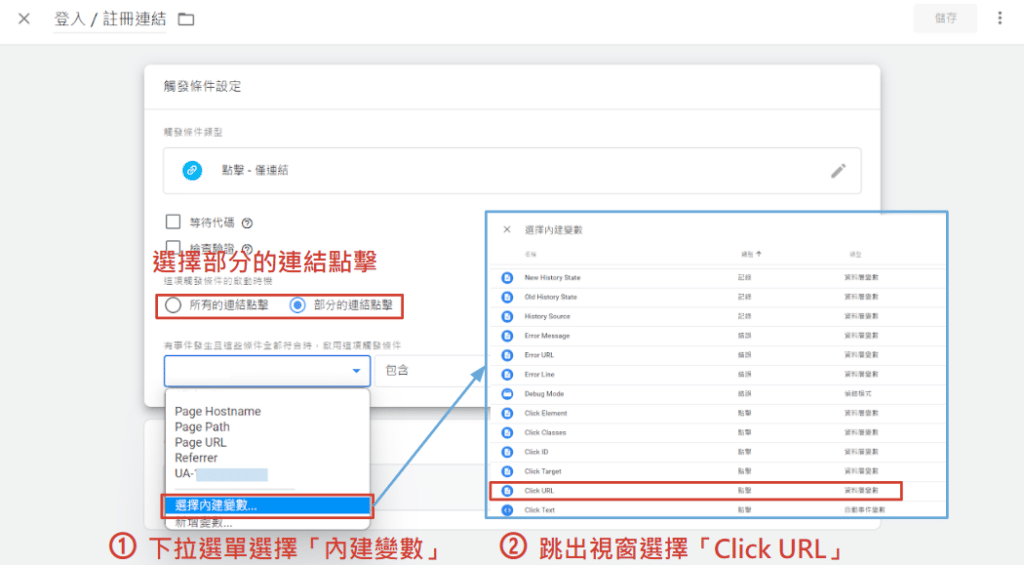Open the 包含 operator dropdown
This screenshot has height=565, width=1024.
420,371
